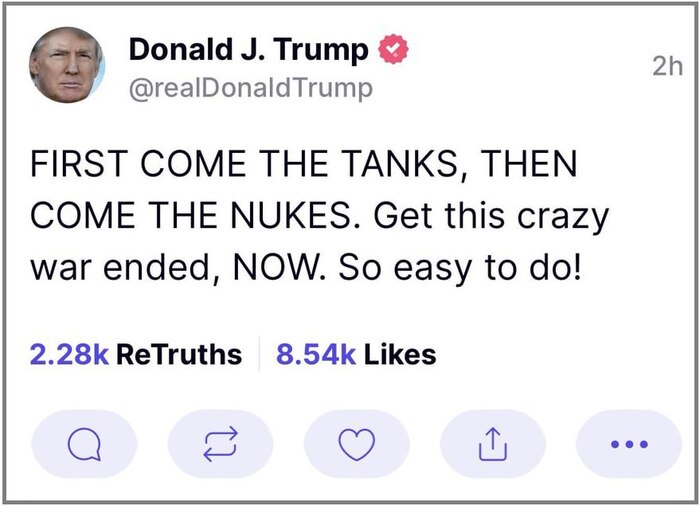The width and height of the screenshot is (700, 506).
Task: Like the post with the heart icon
Action: click(x=356, y=444)
